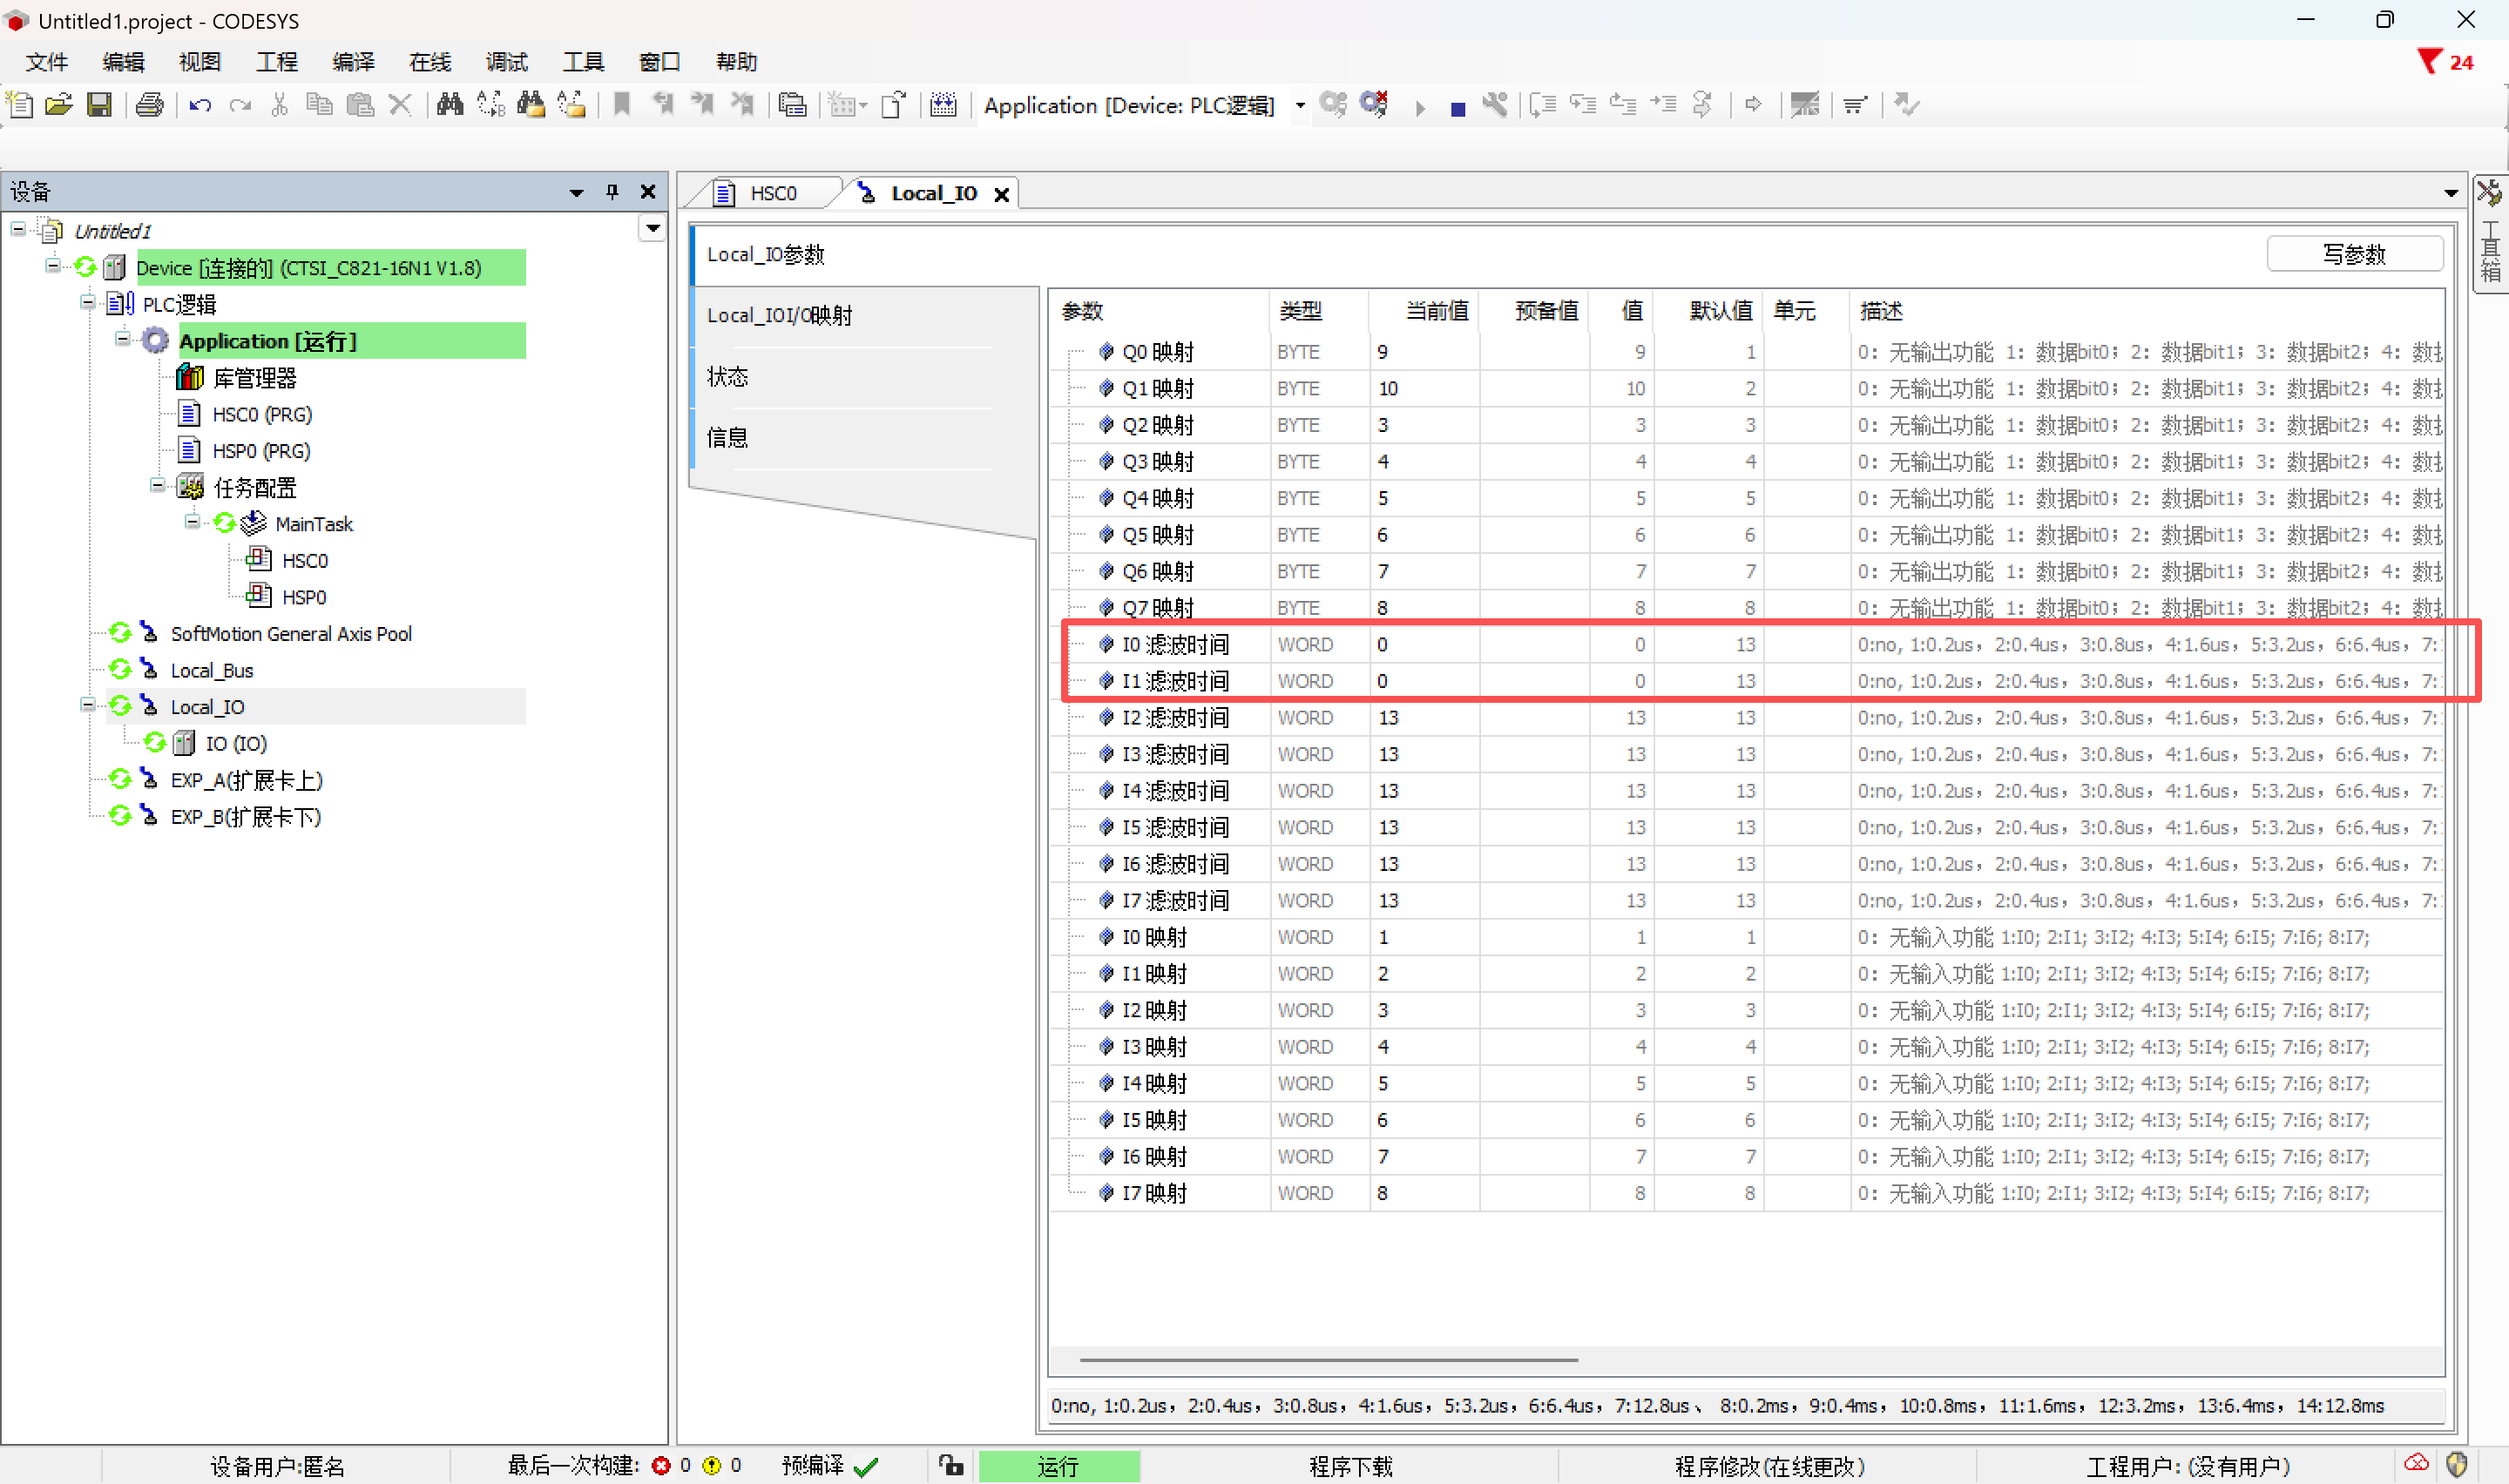Click the wrench debug tools icon
This screenshot has height=1484, width=2509.
pos(1495,105)
